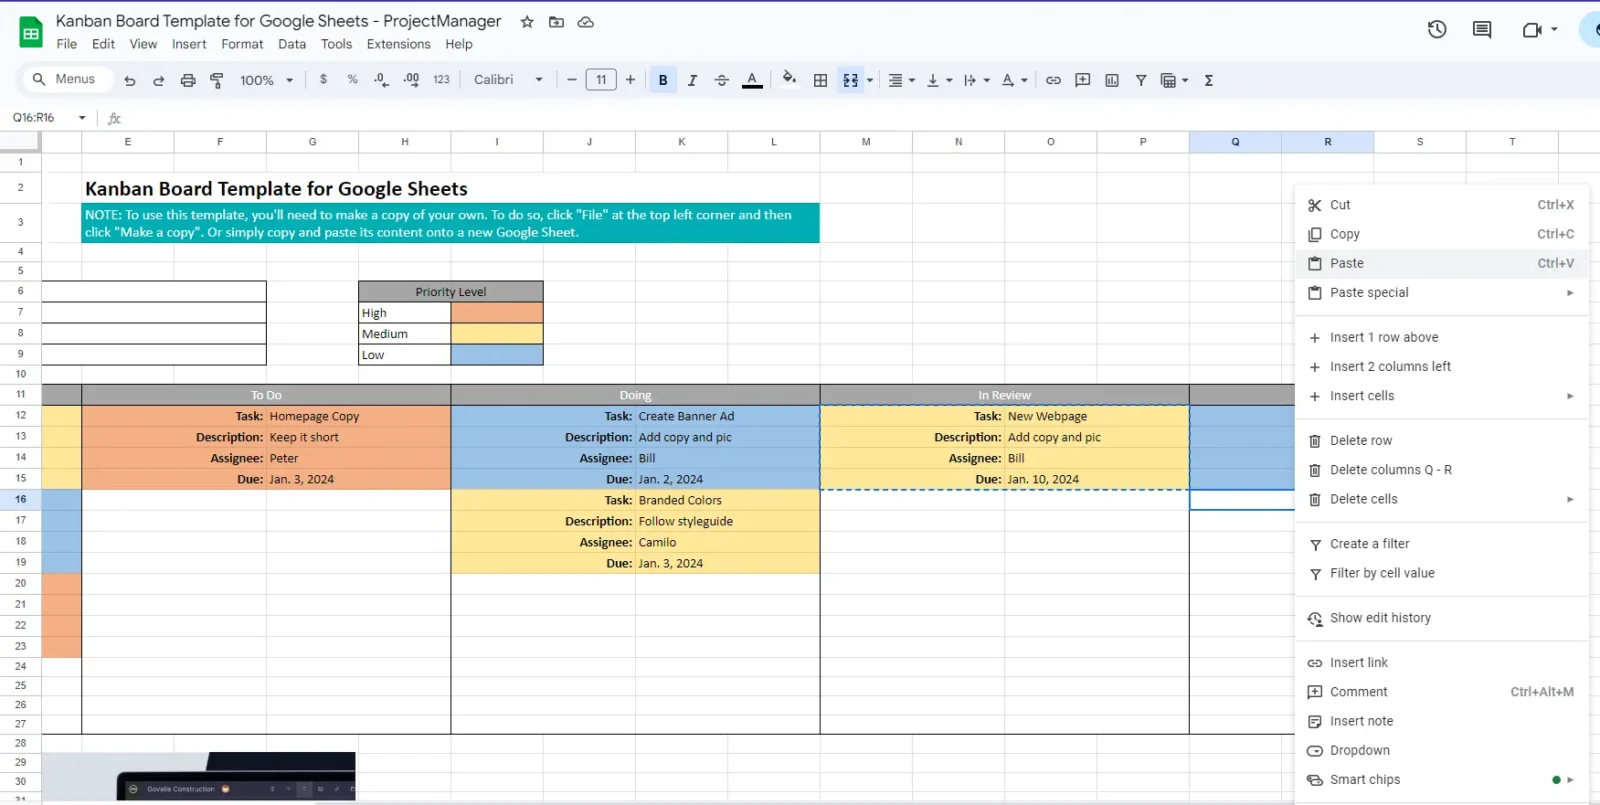Open vertical align dropdown
This screenshot has width=1600, height=805.
pos(938,80)
